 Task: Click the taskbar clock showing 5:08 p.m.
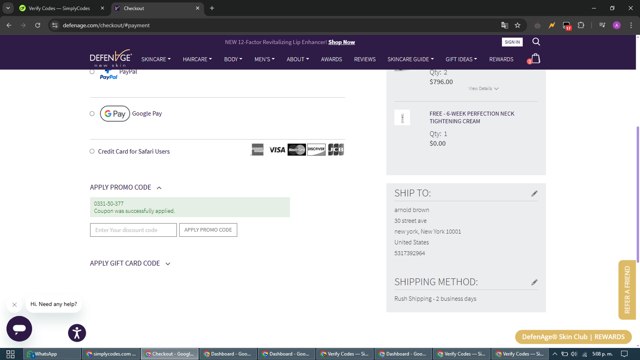(x=602, y=354)
